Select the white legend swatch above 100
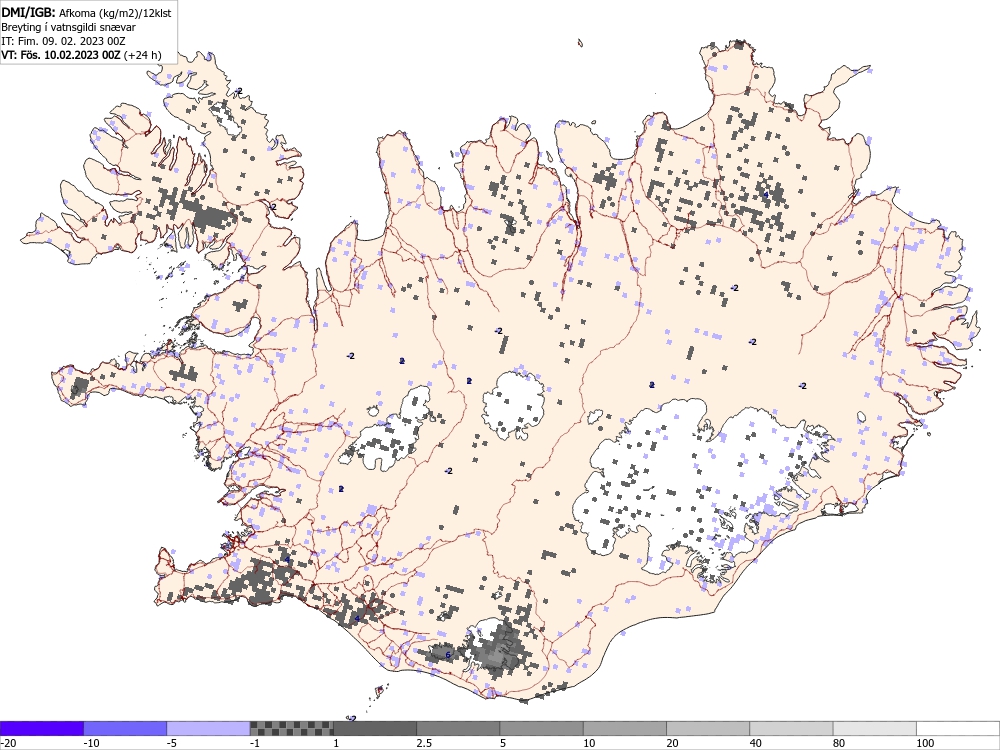This screenshot has width=1000, height=750. 958,728
